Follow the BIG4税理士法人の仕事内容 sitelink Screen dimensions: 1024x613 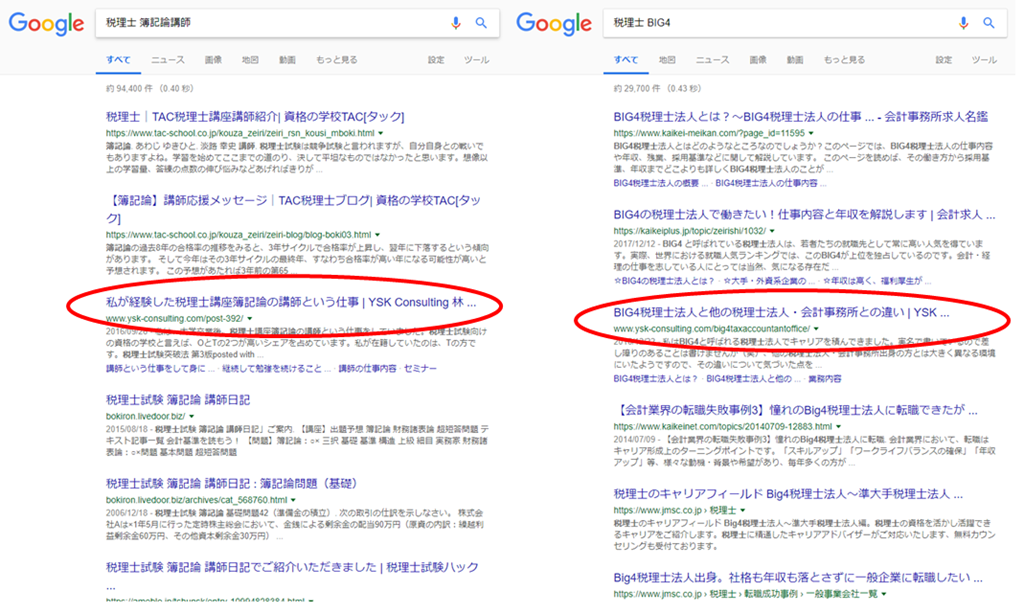(x=771, y=183)
